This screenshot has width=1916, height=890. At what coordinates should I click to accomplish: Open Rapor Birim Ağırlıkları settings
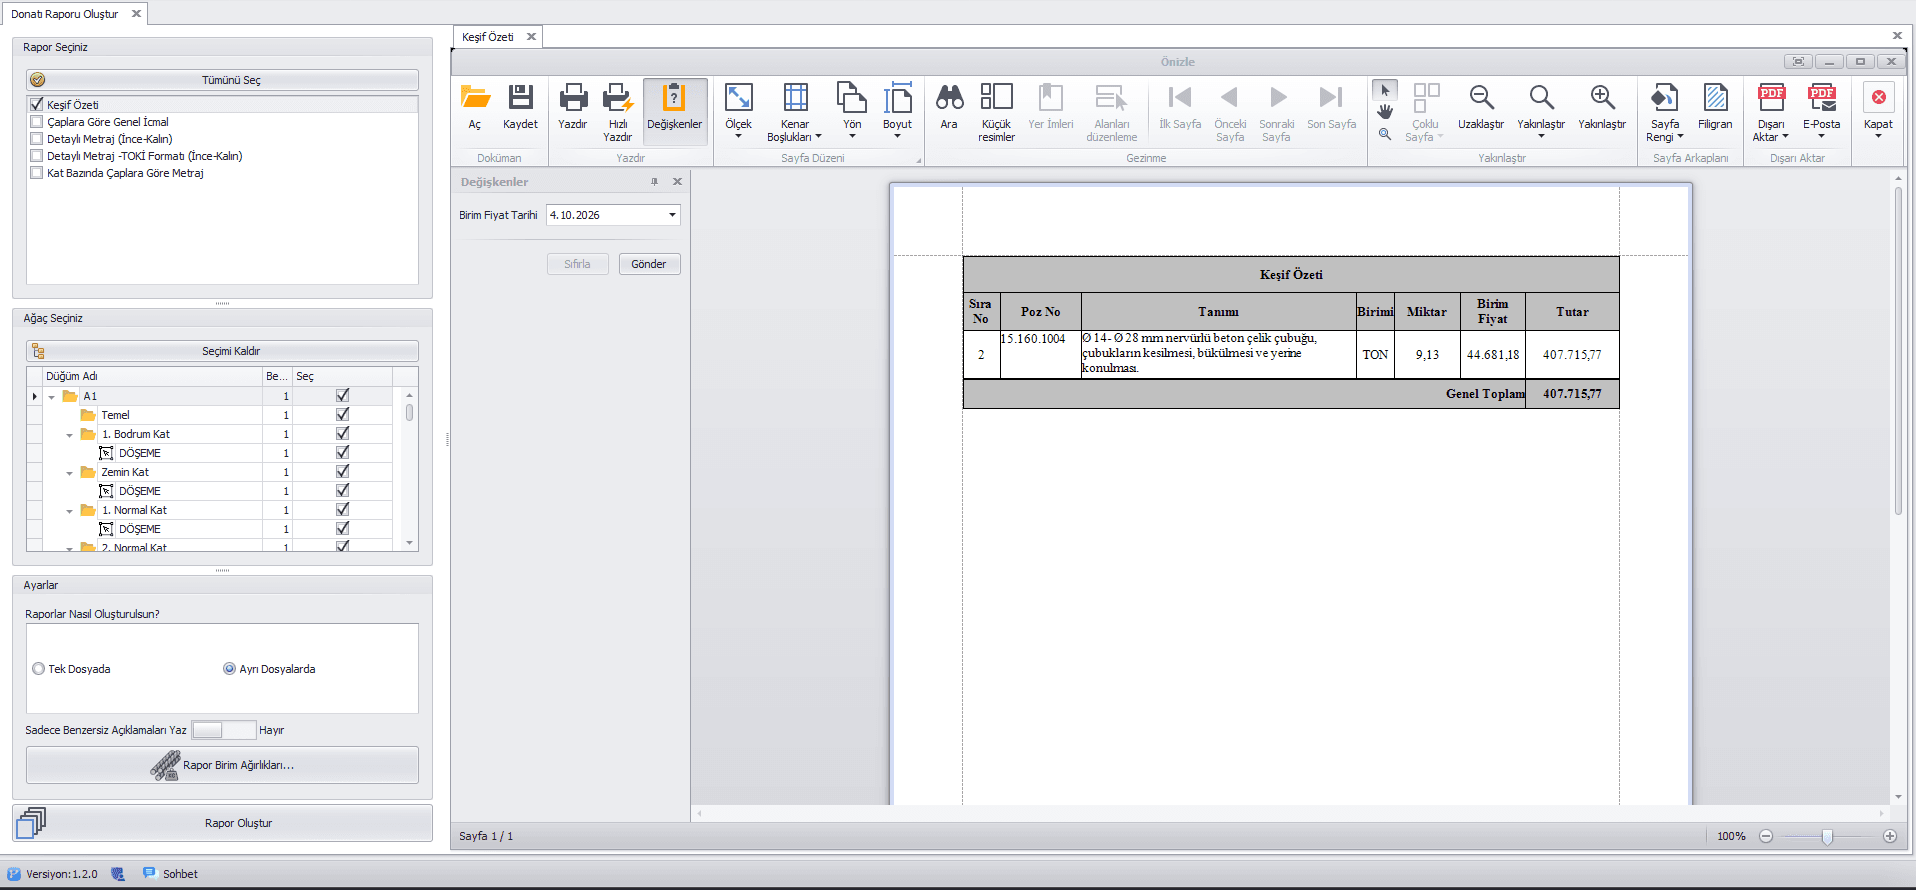pos(222,765)
